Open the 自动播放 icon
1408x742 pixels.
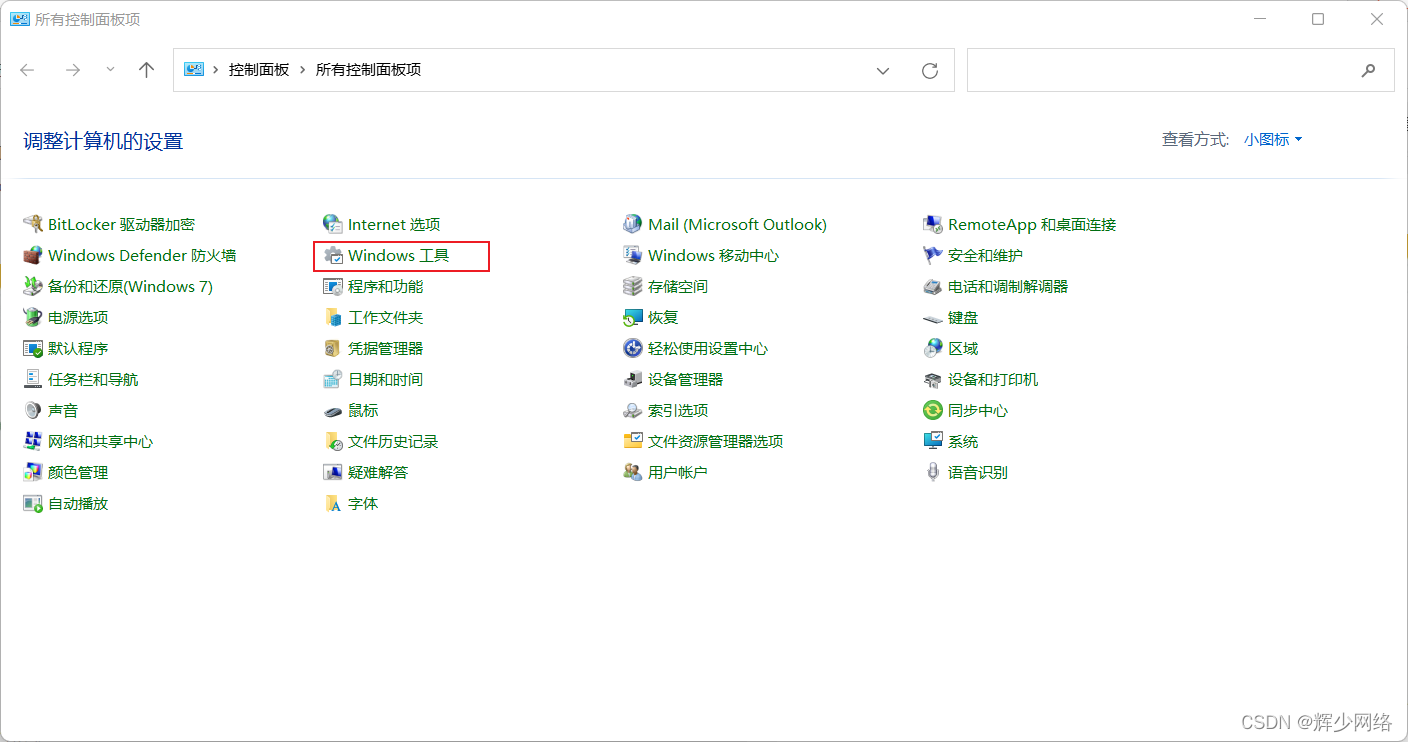point(33,503)
